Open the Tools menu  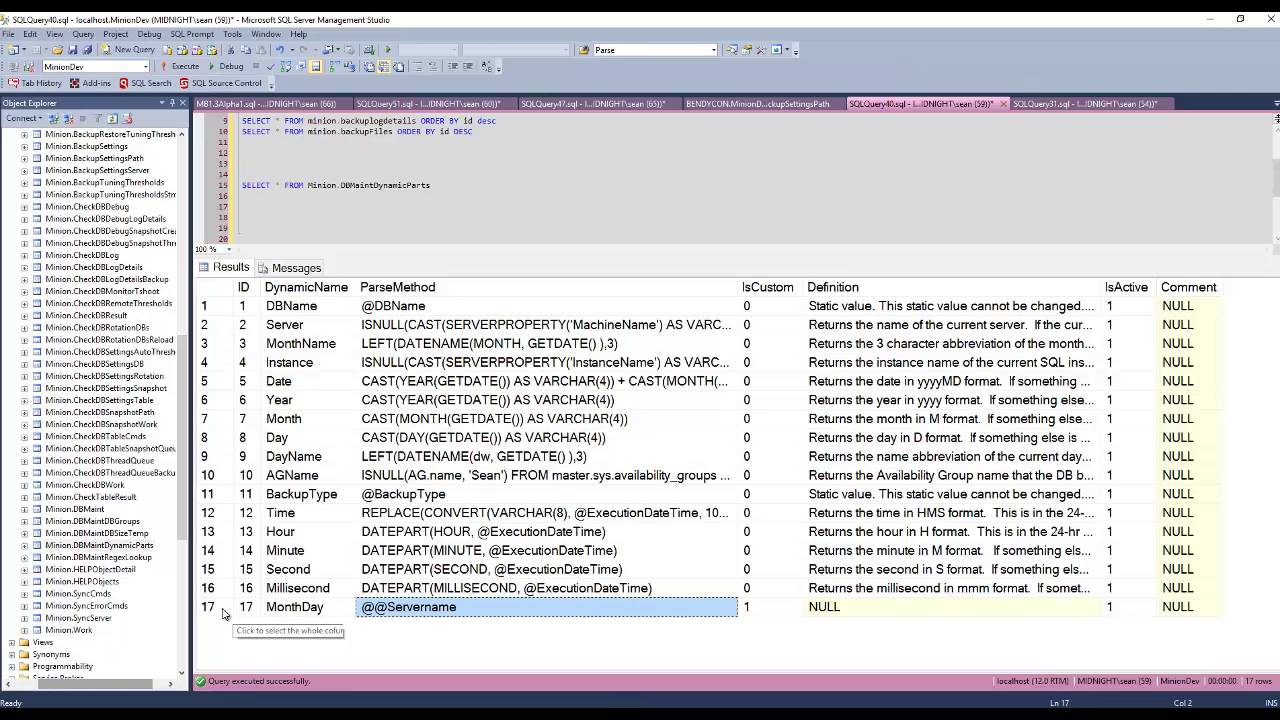click(x=232, y=34)
